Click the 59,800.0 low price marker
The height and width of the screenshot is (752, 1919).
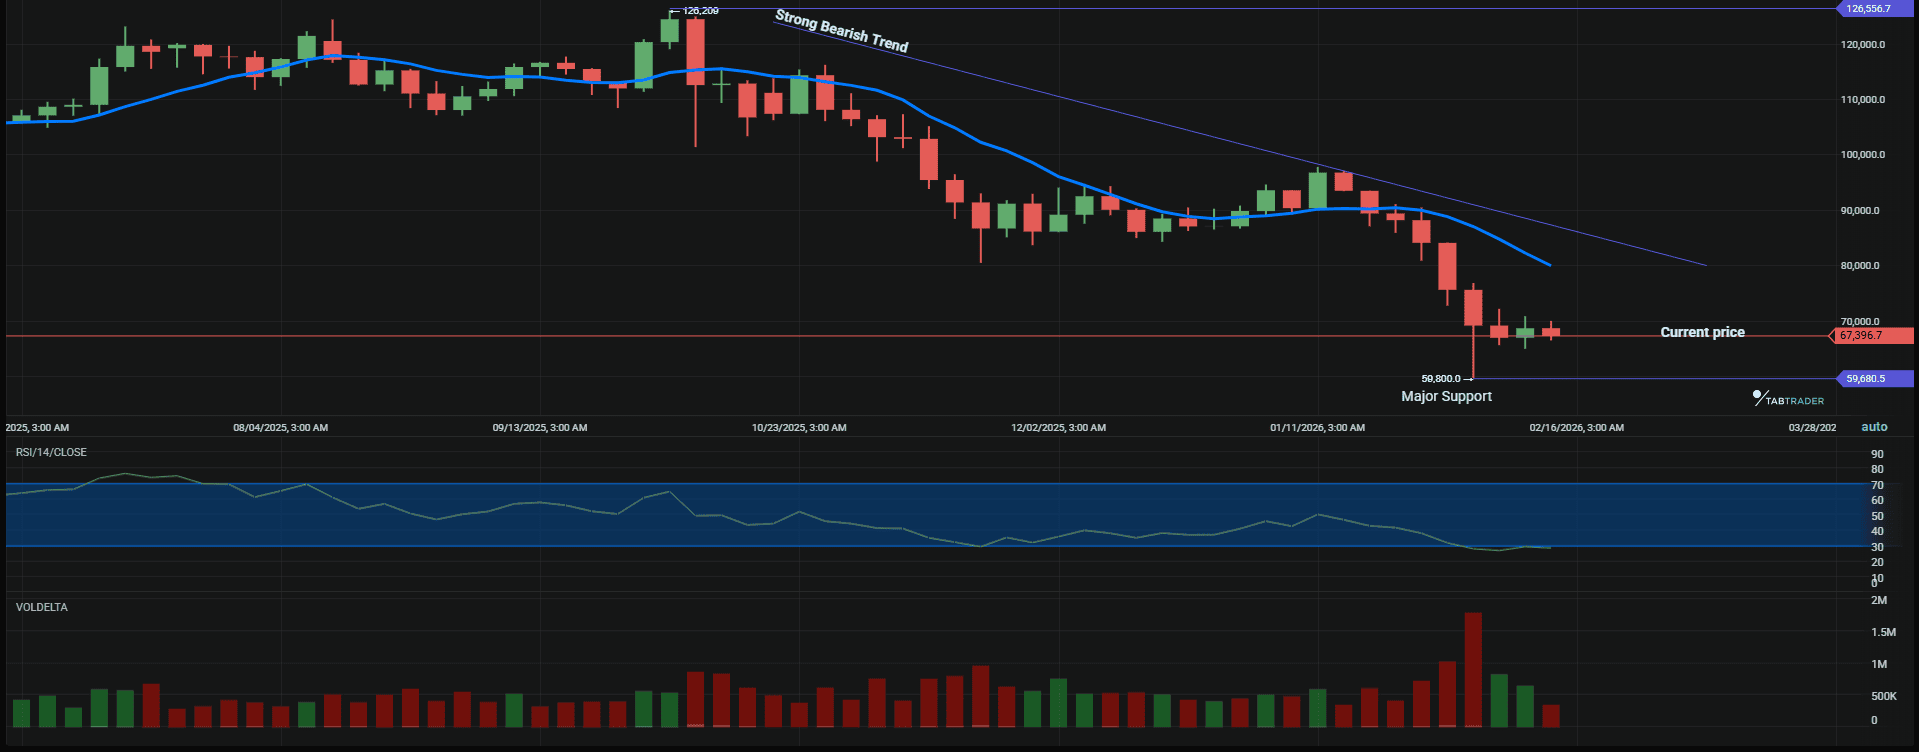[1441, 379]
